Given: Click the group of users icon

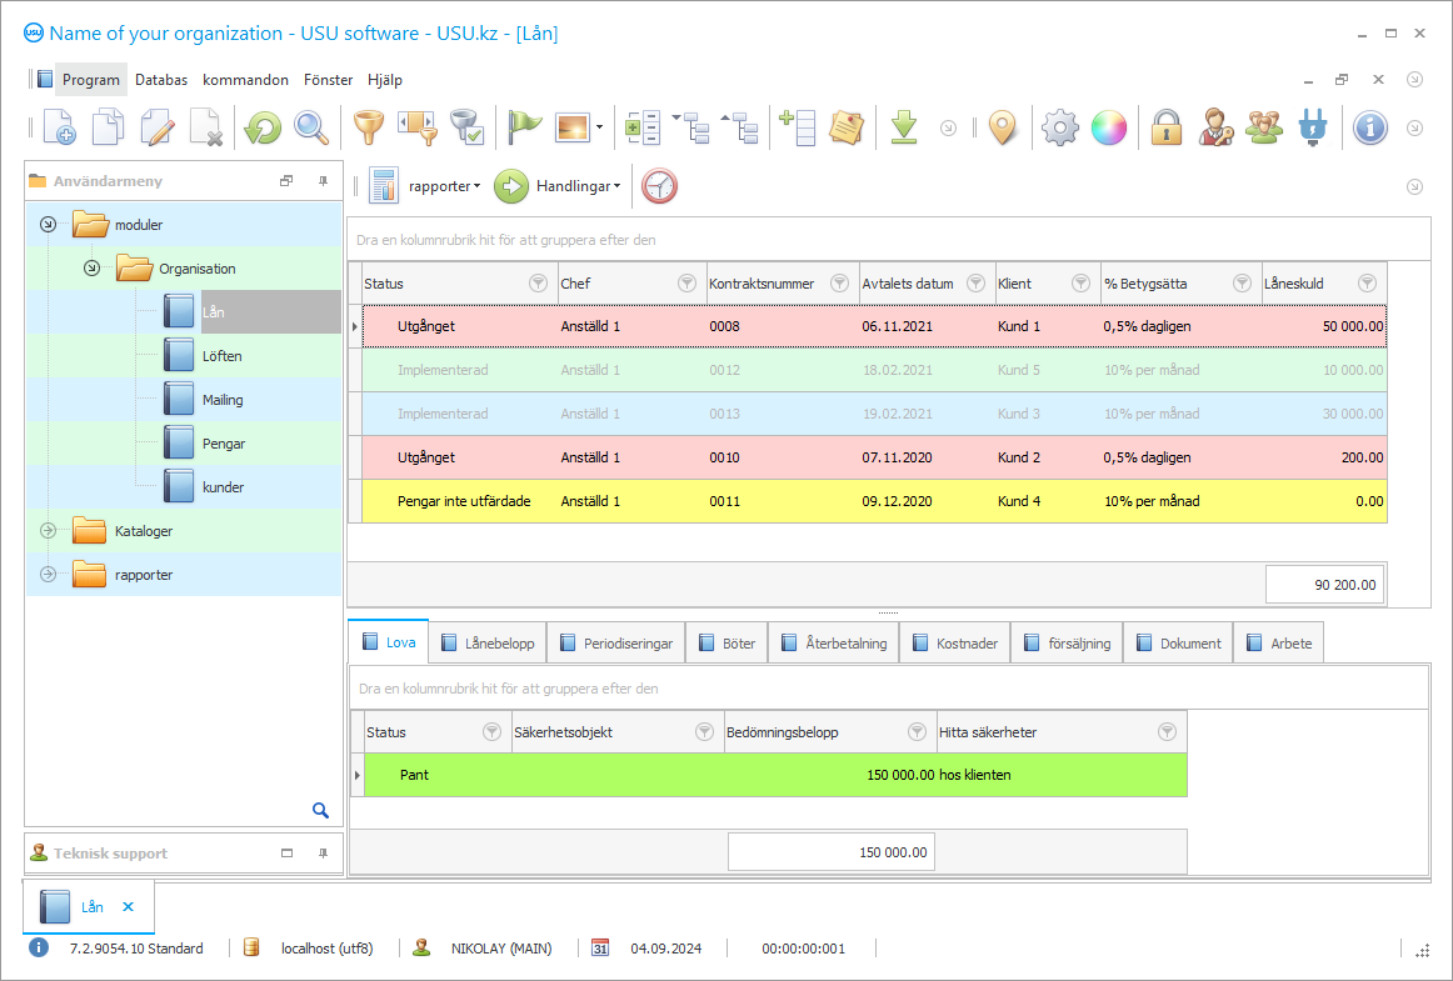Looking at the screenshot, I should point(1264,128).
